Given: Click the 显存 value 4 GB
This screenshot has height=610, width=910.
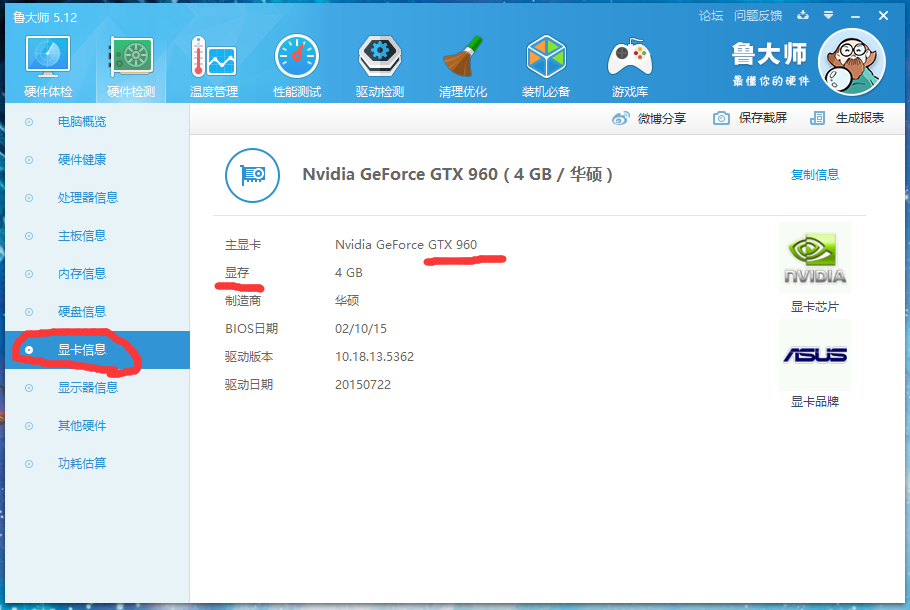Looking at the screenshot, I should (349, 273).
